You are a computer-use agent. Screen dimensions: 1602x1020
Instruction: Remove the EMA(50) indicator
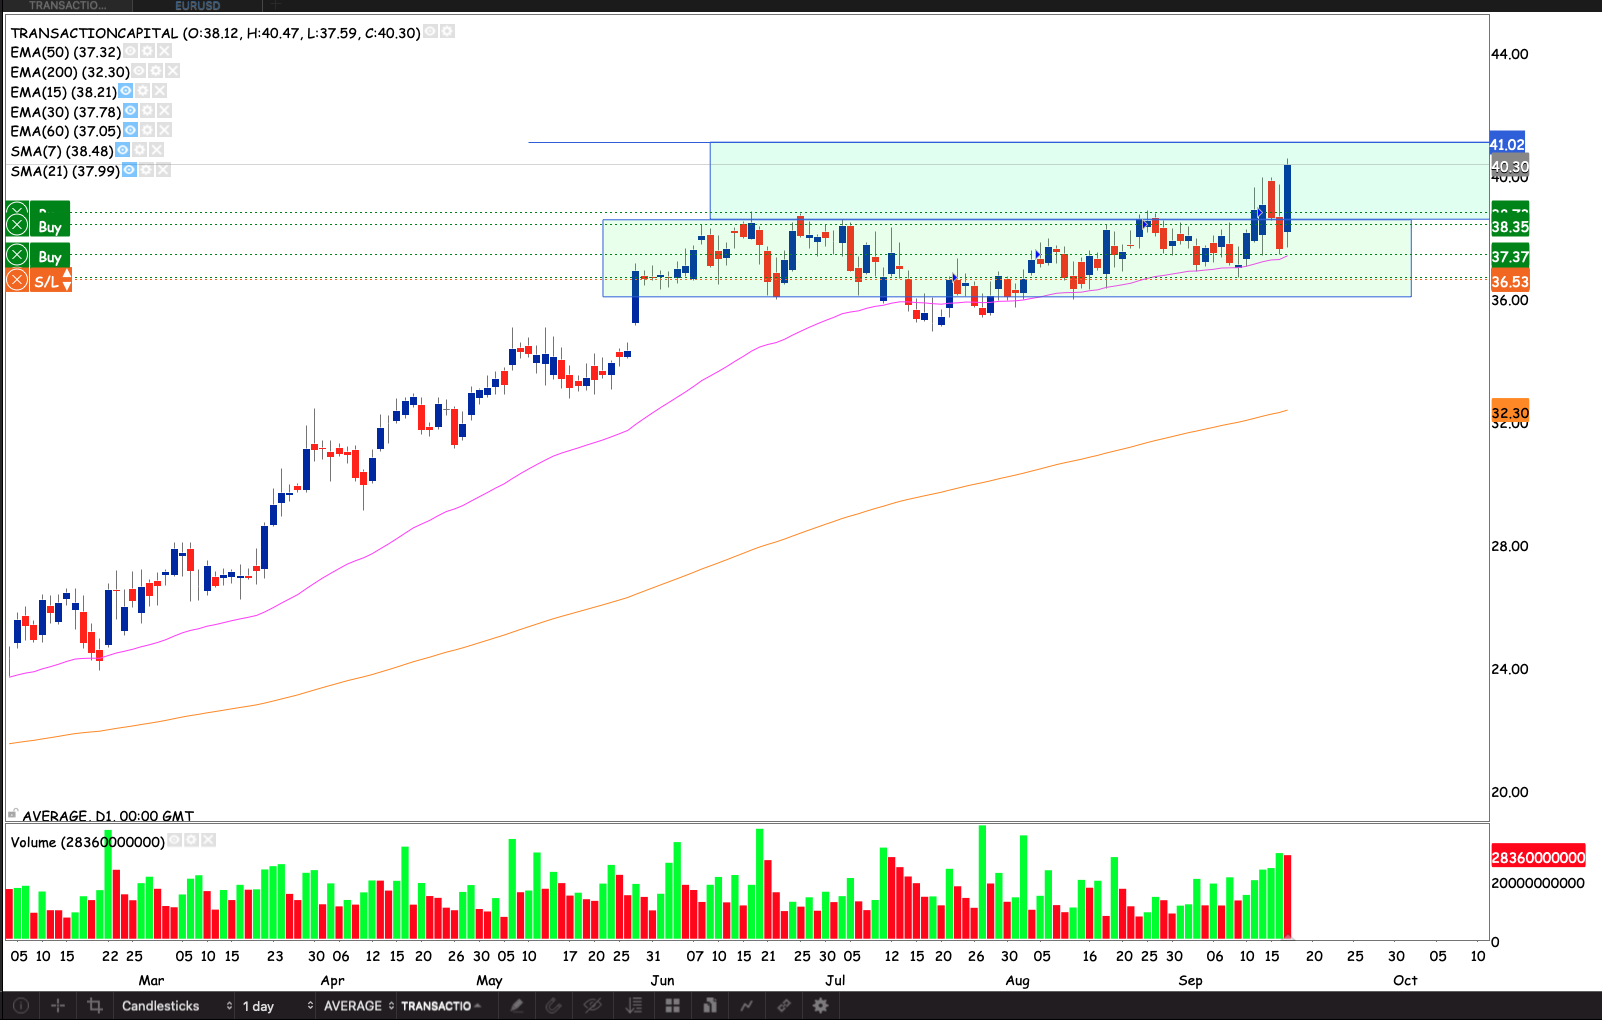[x=164, y=51]
